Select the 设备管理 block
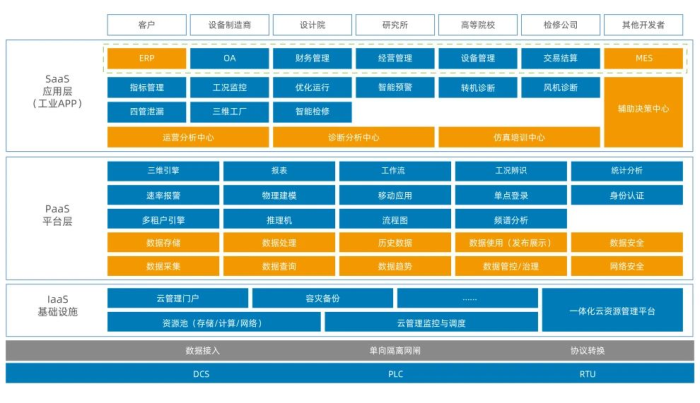The width and height of the screenshot is (700, 403). coord(477,59)
